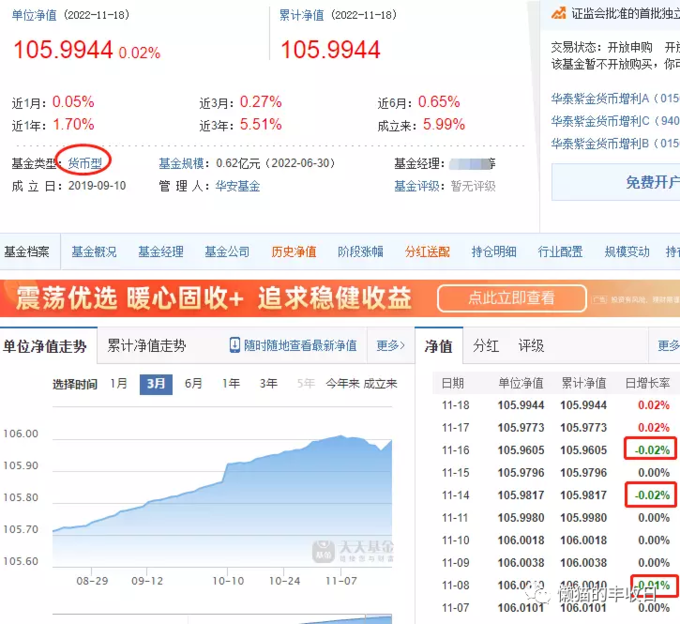The height and width of the screenshot is (624, 680).
Task: Open 华泰紫金货币增利C fund link
Action: (615, 121)
